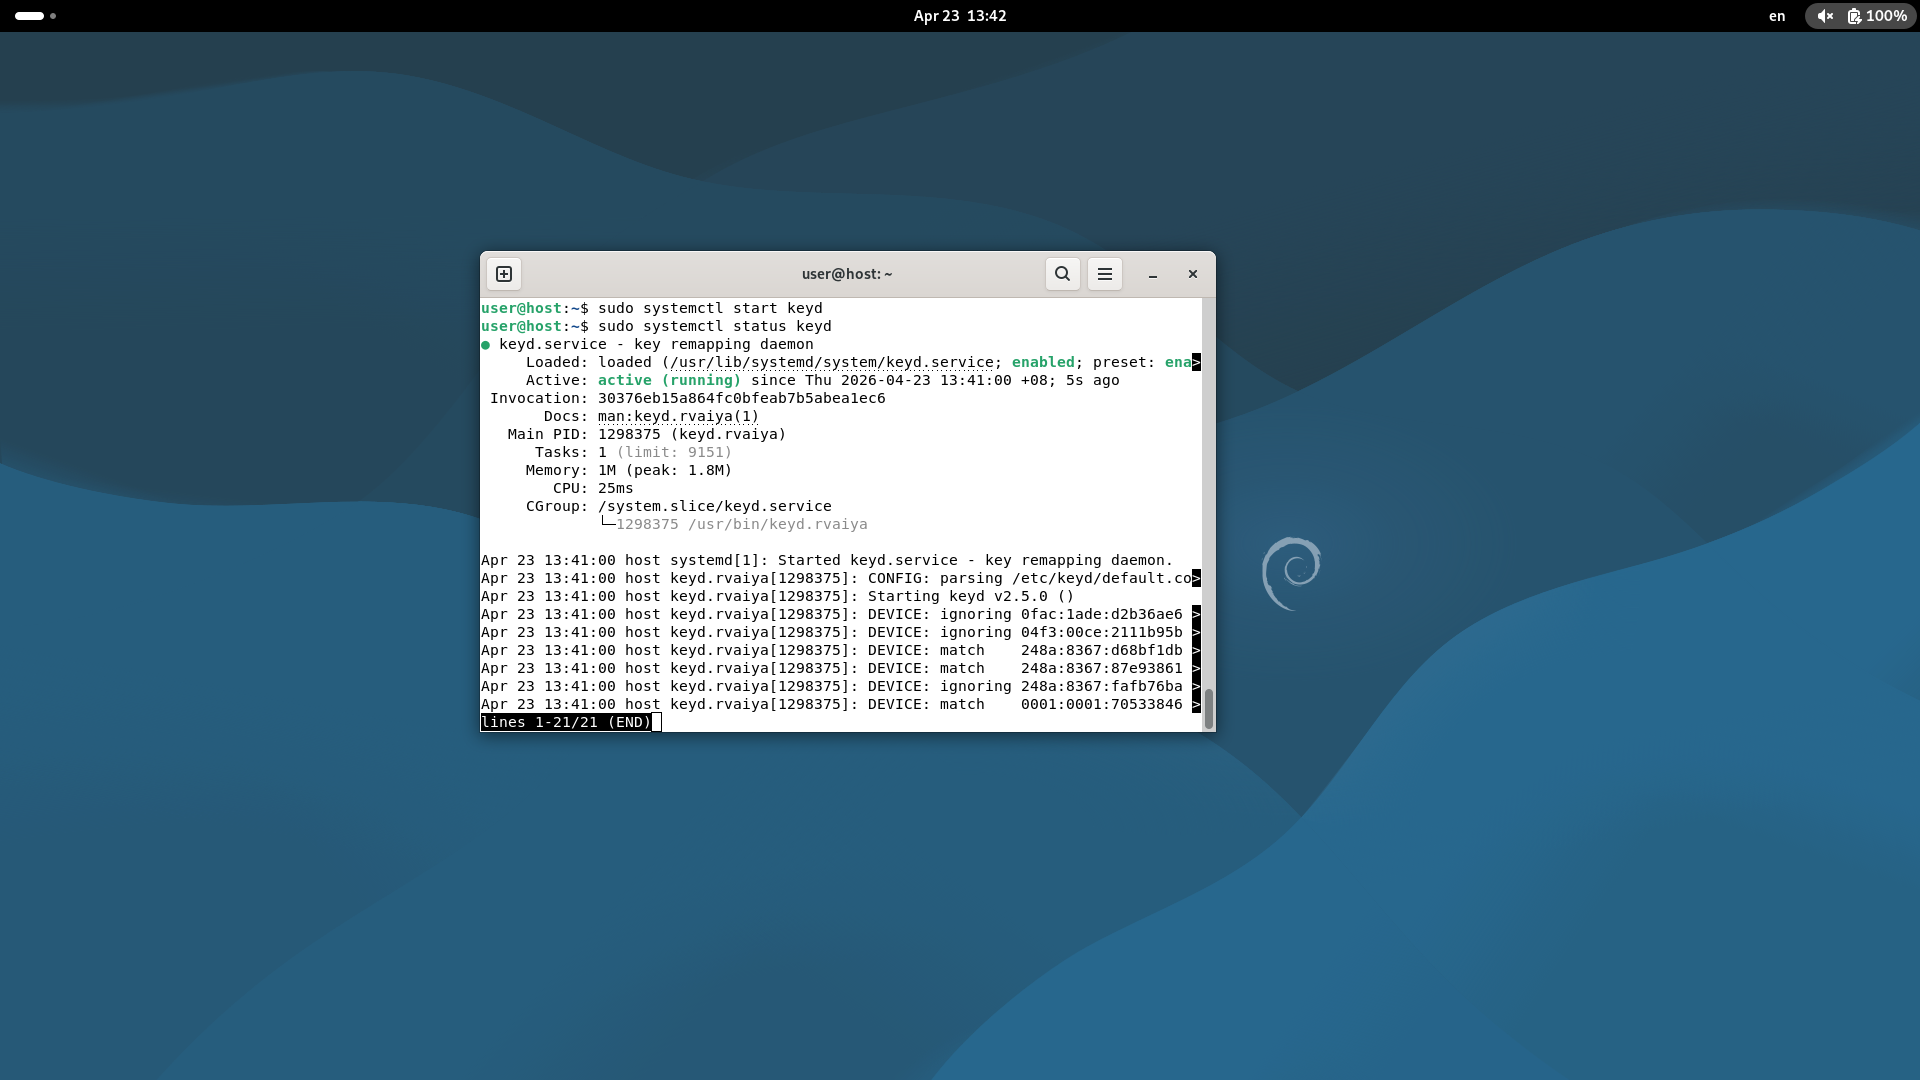1920x1080 pixels.
Task: Click the enabled status word in Loaded line
Action: click(x=1043, y=362)
